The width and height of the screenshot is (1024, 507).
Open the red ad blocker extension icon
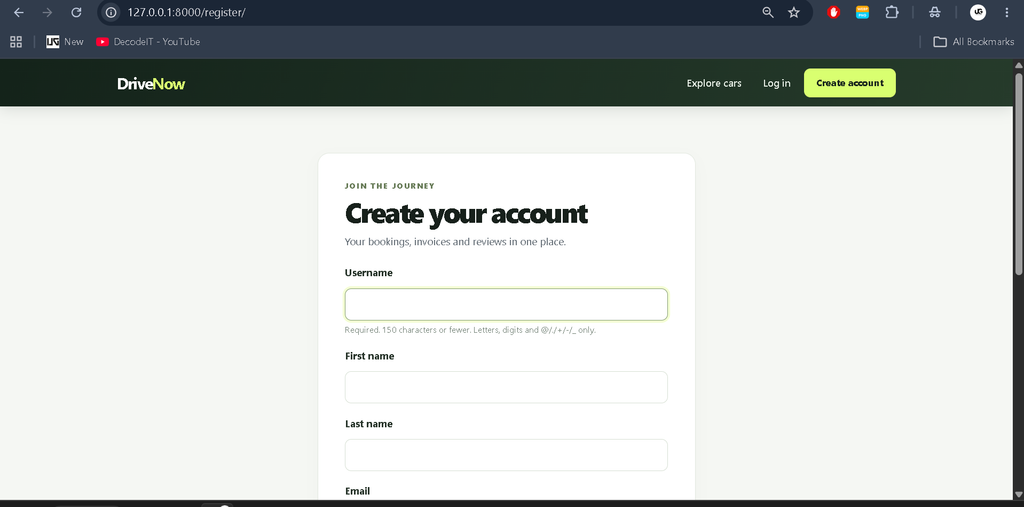[833, 12]
